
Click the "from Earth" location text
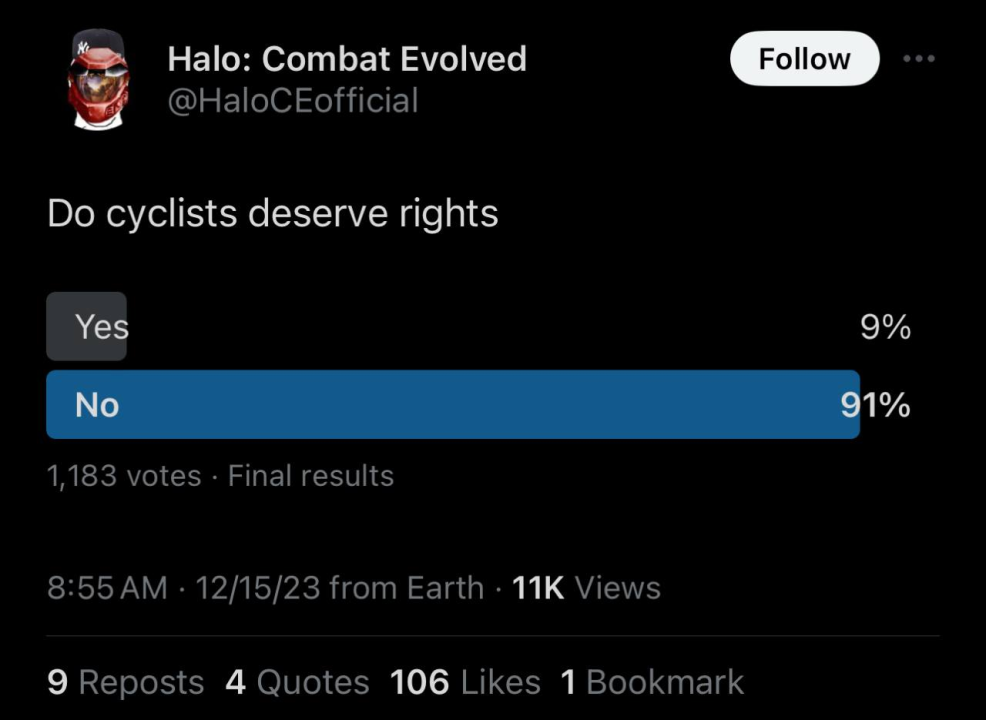point(406,587)
